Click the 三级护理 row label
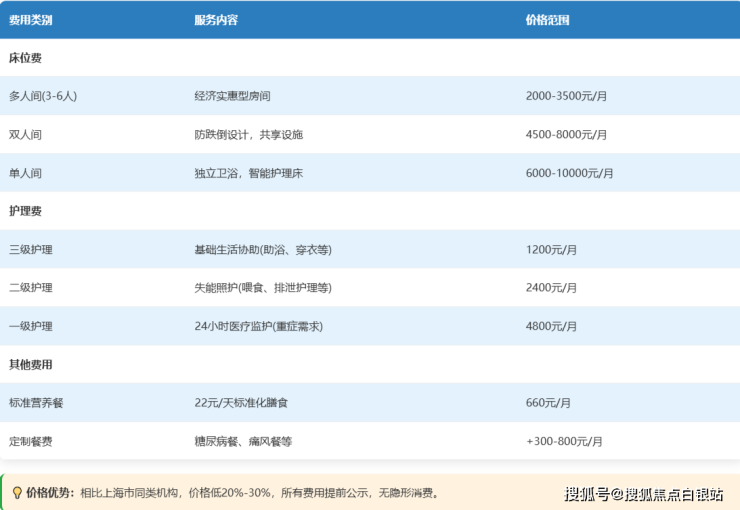Viewport: 740px width, 510px height. (x=30, y=250)
